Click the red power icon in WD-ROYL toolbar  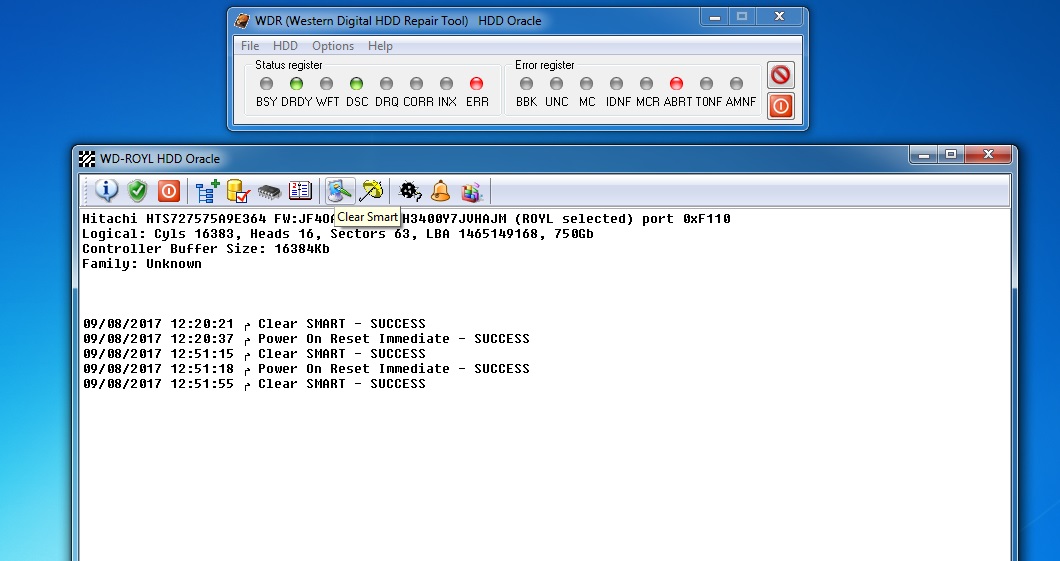[168, 191]
